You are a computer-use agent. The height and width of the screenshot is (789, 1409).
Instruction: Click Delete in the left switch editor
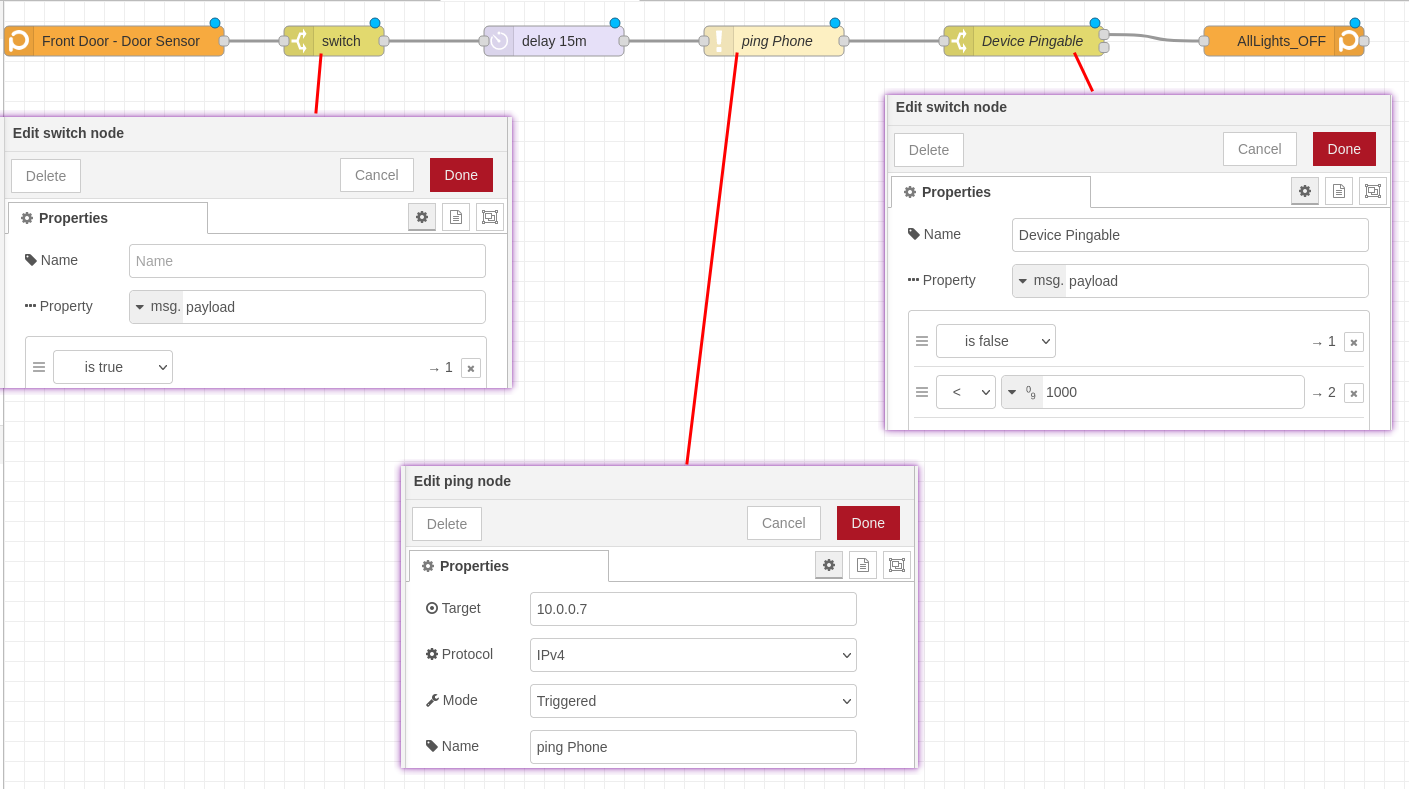click(46, 176)
